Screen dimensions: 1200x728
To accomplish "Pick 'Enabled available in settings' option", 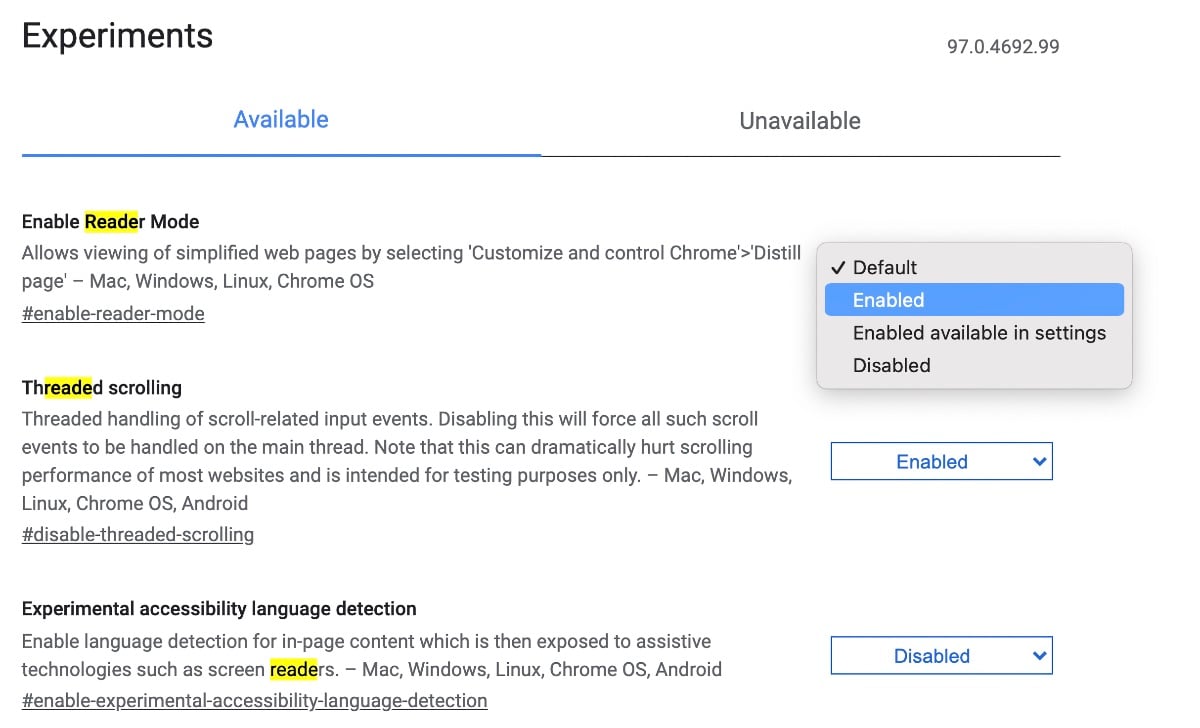I will click(974, 333).
